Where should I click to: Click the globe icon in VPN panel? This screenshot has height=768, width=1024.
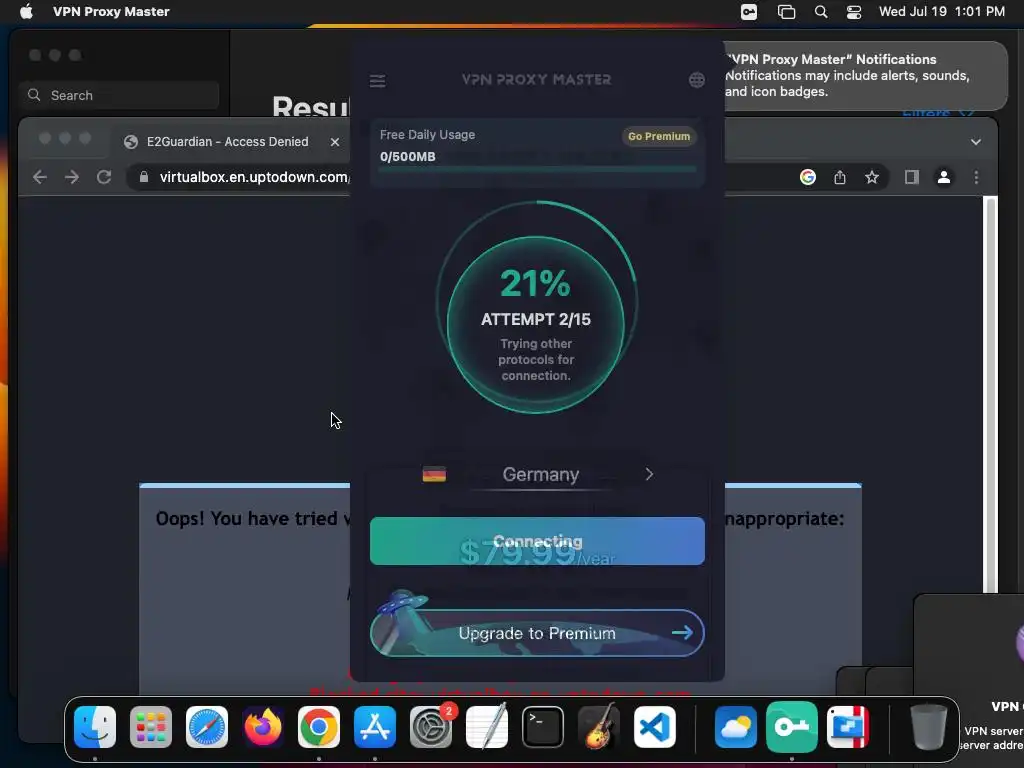(697, 80)
